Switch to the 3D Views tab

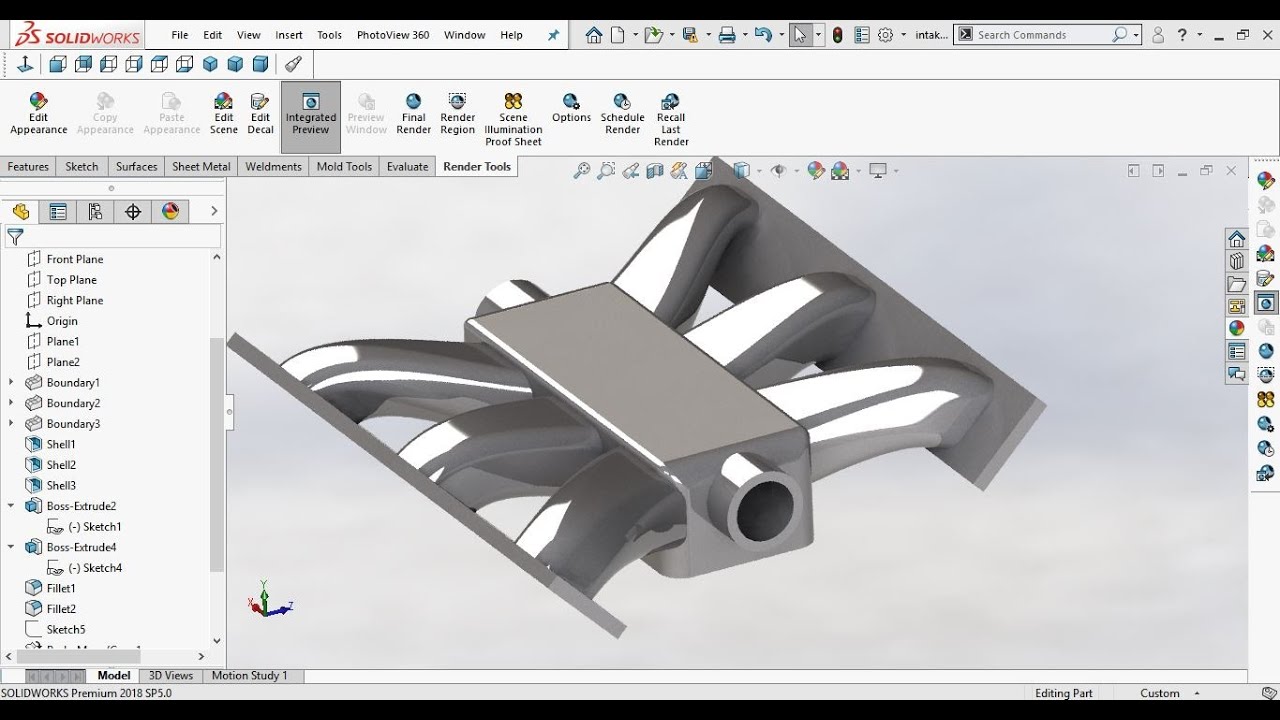coord(171,676)
